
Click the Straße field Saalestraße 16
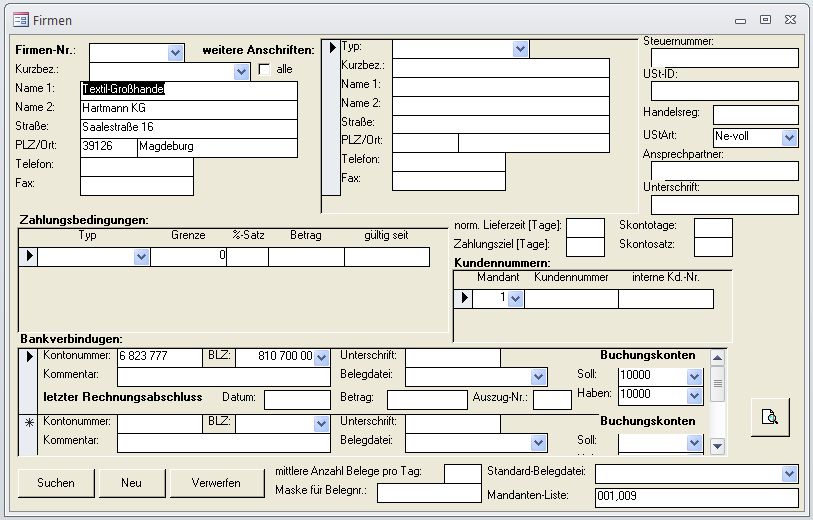(189, 129)
